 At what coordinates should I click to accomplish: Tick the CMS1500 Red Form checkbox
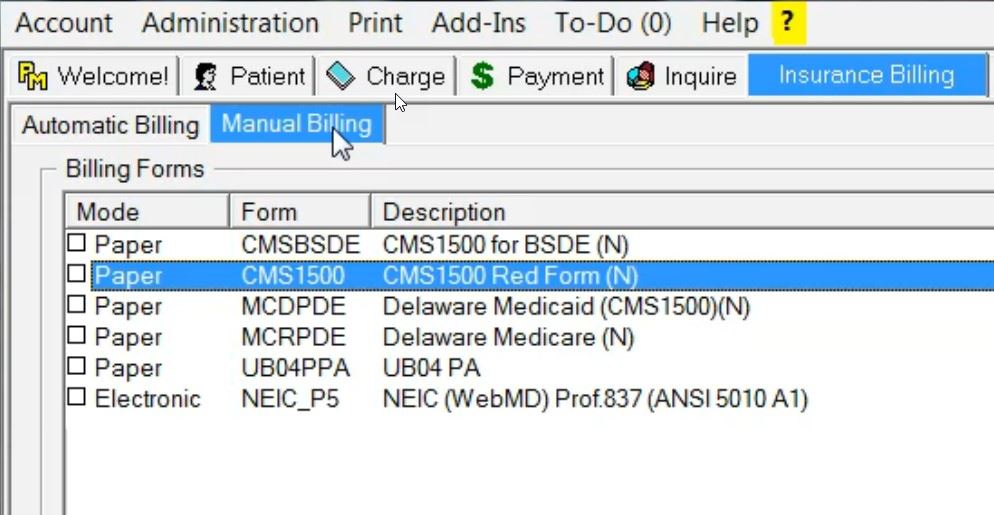click(x=77, y=274)
